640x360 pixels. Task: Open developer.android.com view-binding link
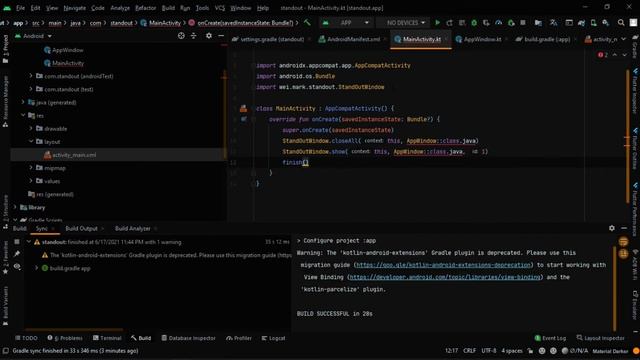(x=445, y=277)
